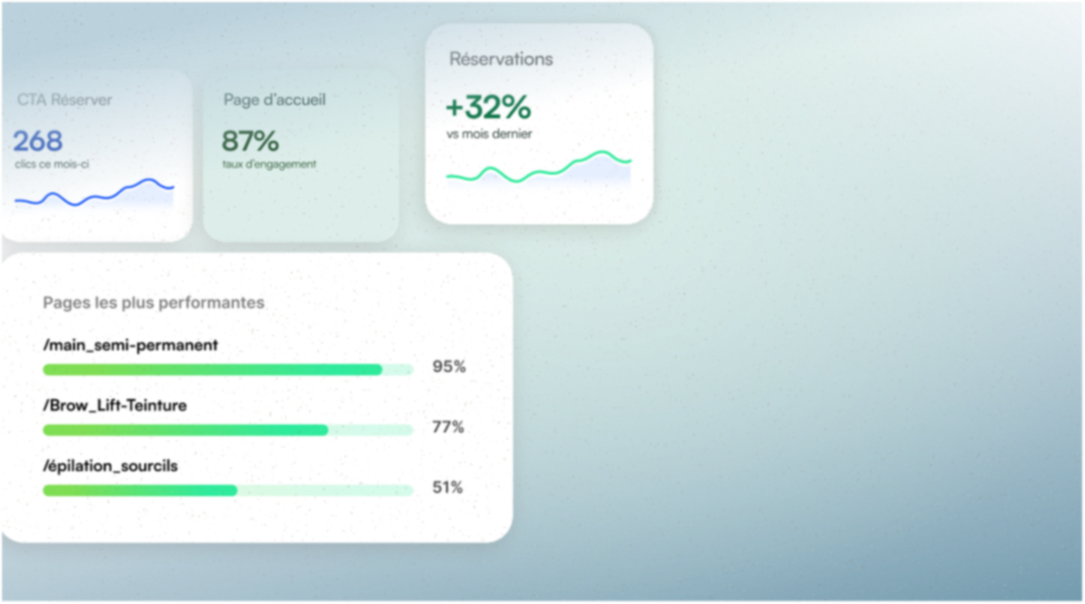This screenshot has width=1085, height=604.
Task: Click the /main_semi-permanent progress bar
Action: tap(228, 369)
